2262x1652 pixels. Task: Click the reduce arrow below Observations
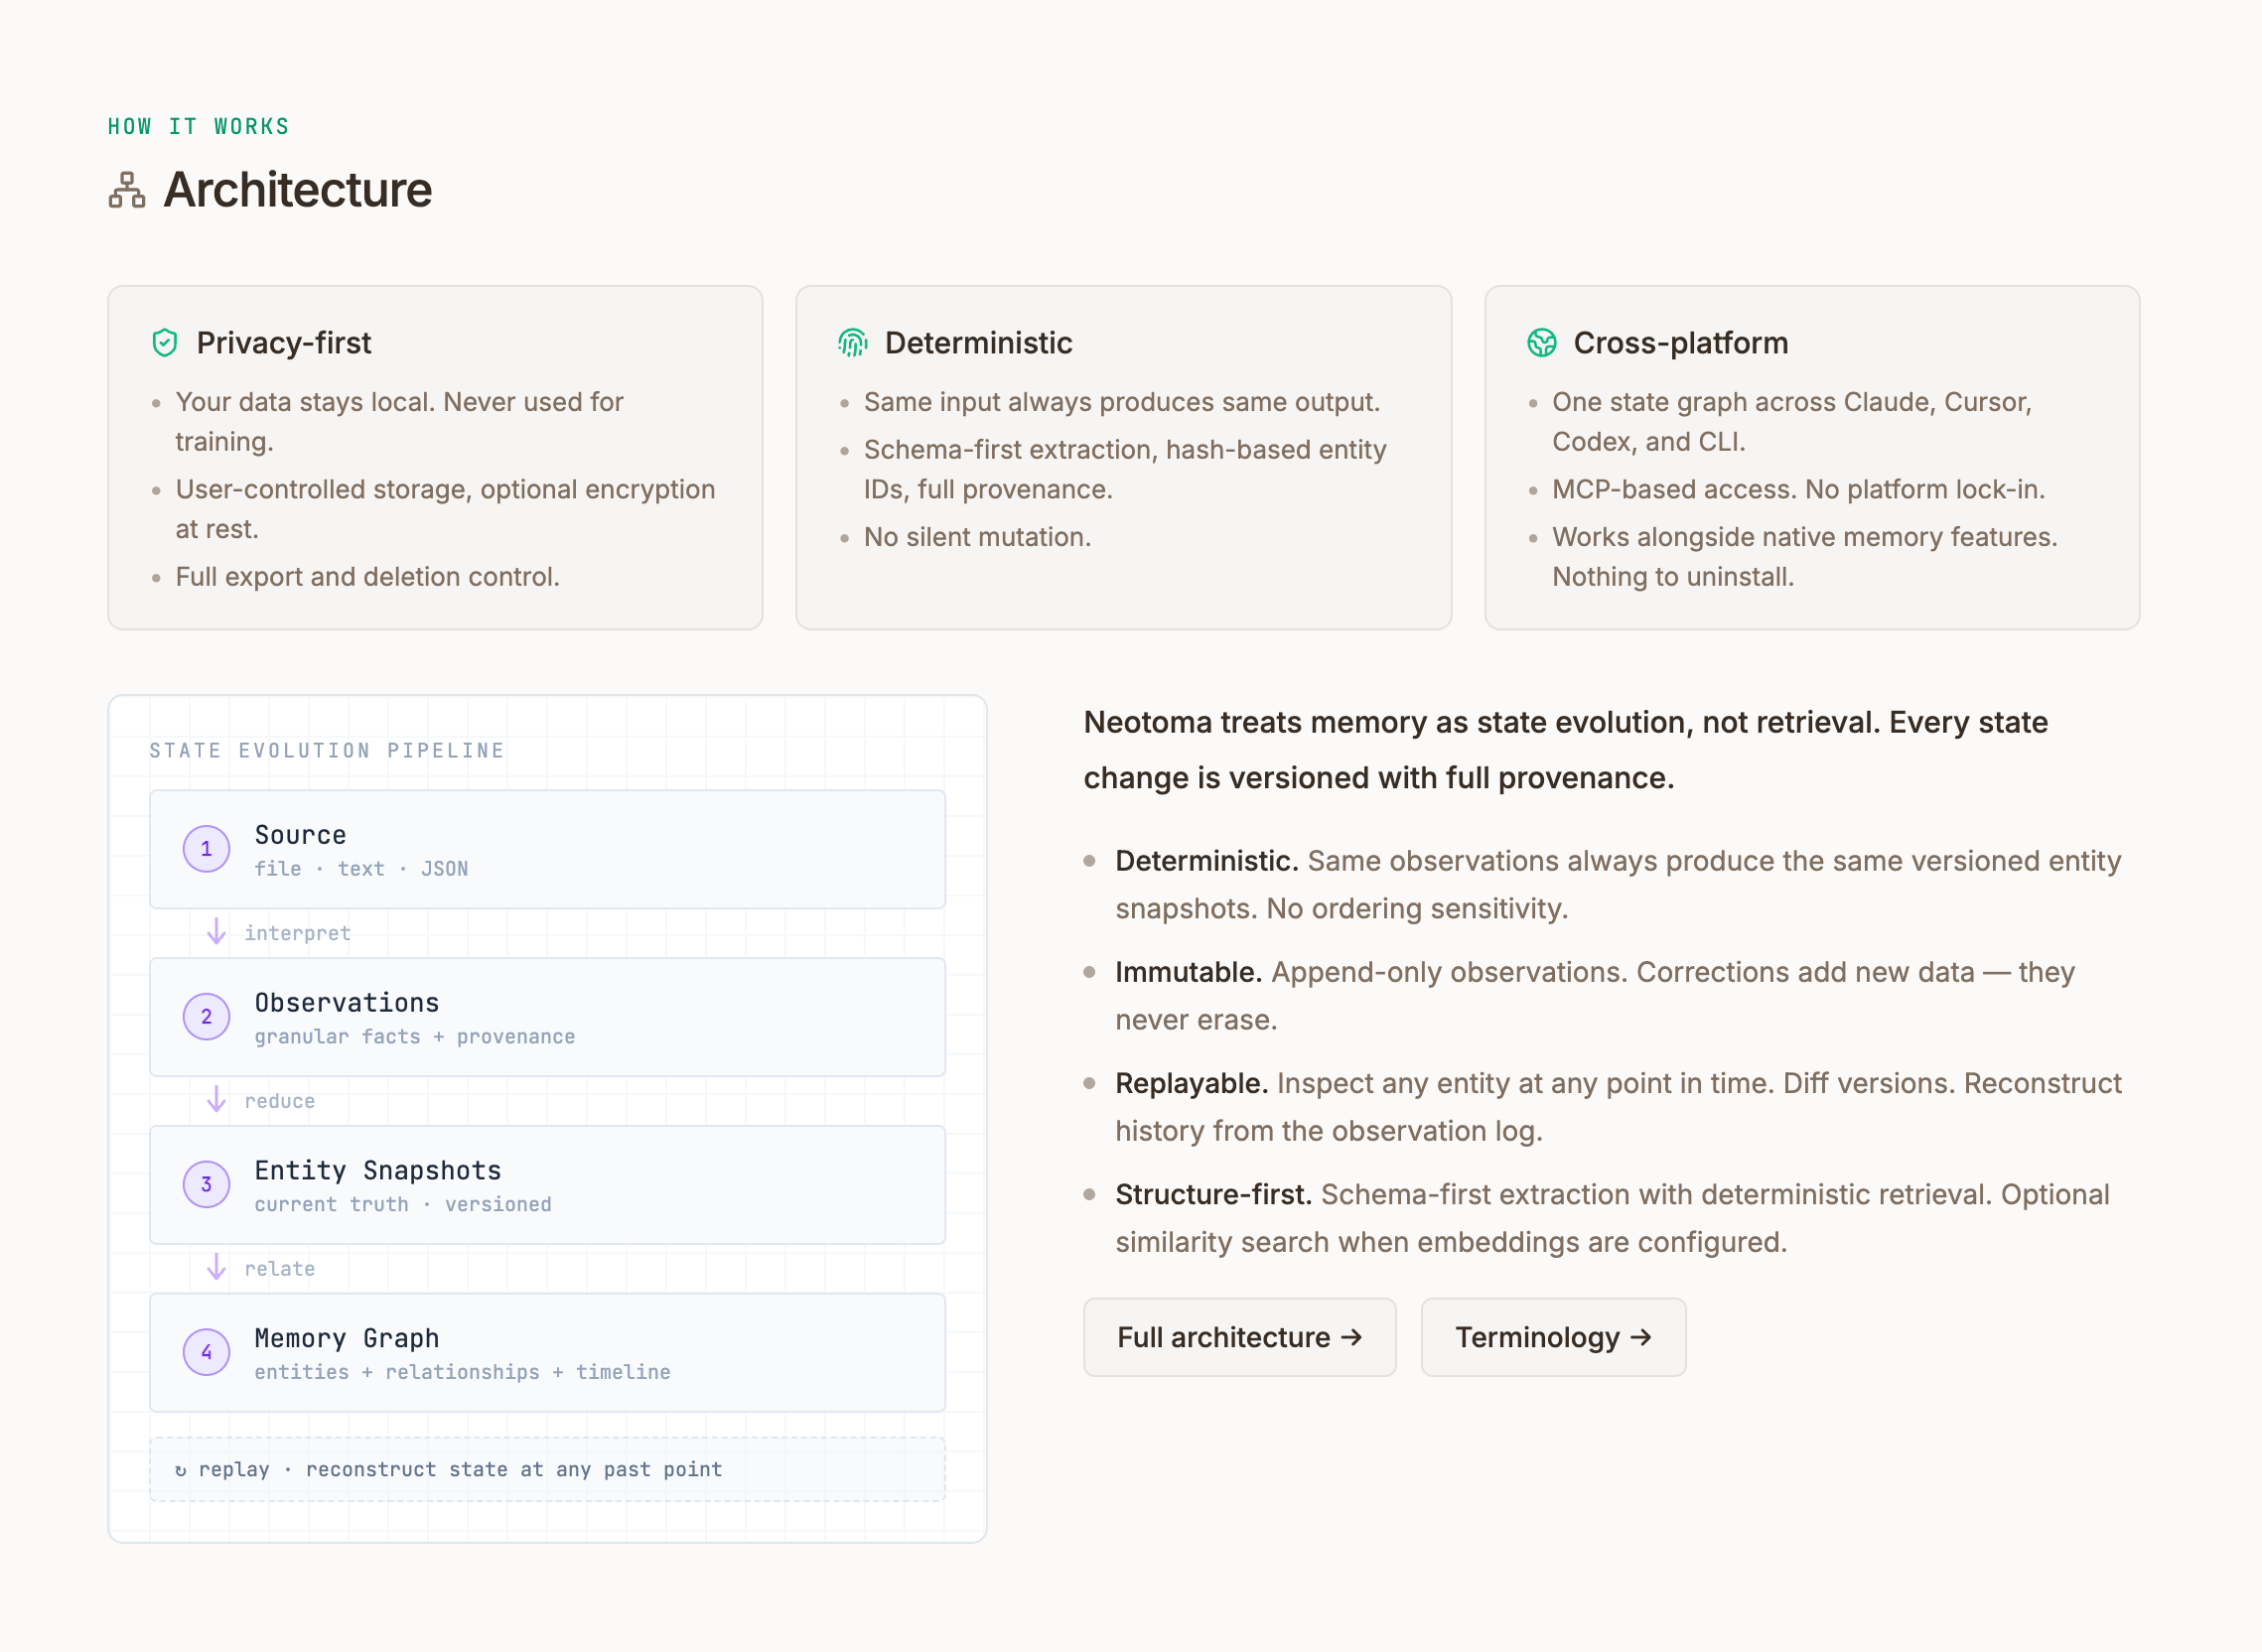point(216,1099)
